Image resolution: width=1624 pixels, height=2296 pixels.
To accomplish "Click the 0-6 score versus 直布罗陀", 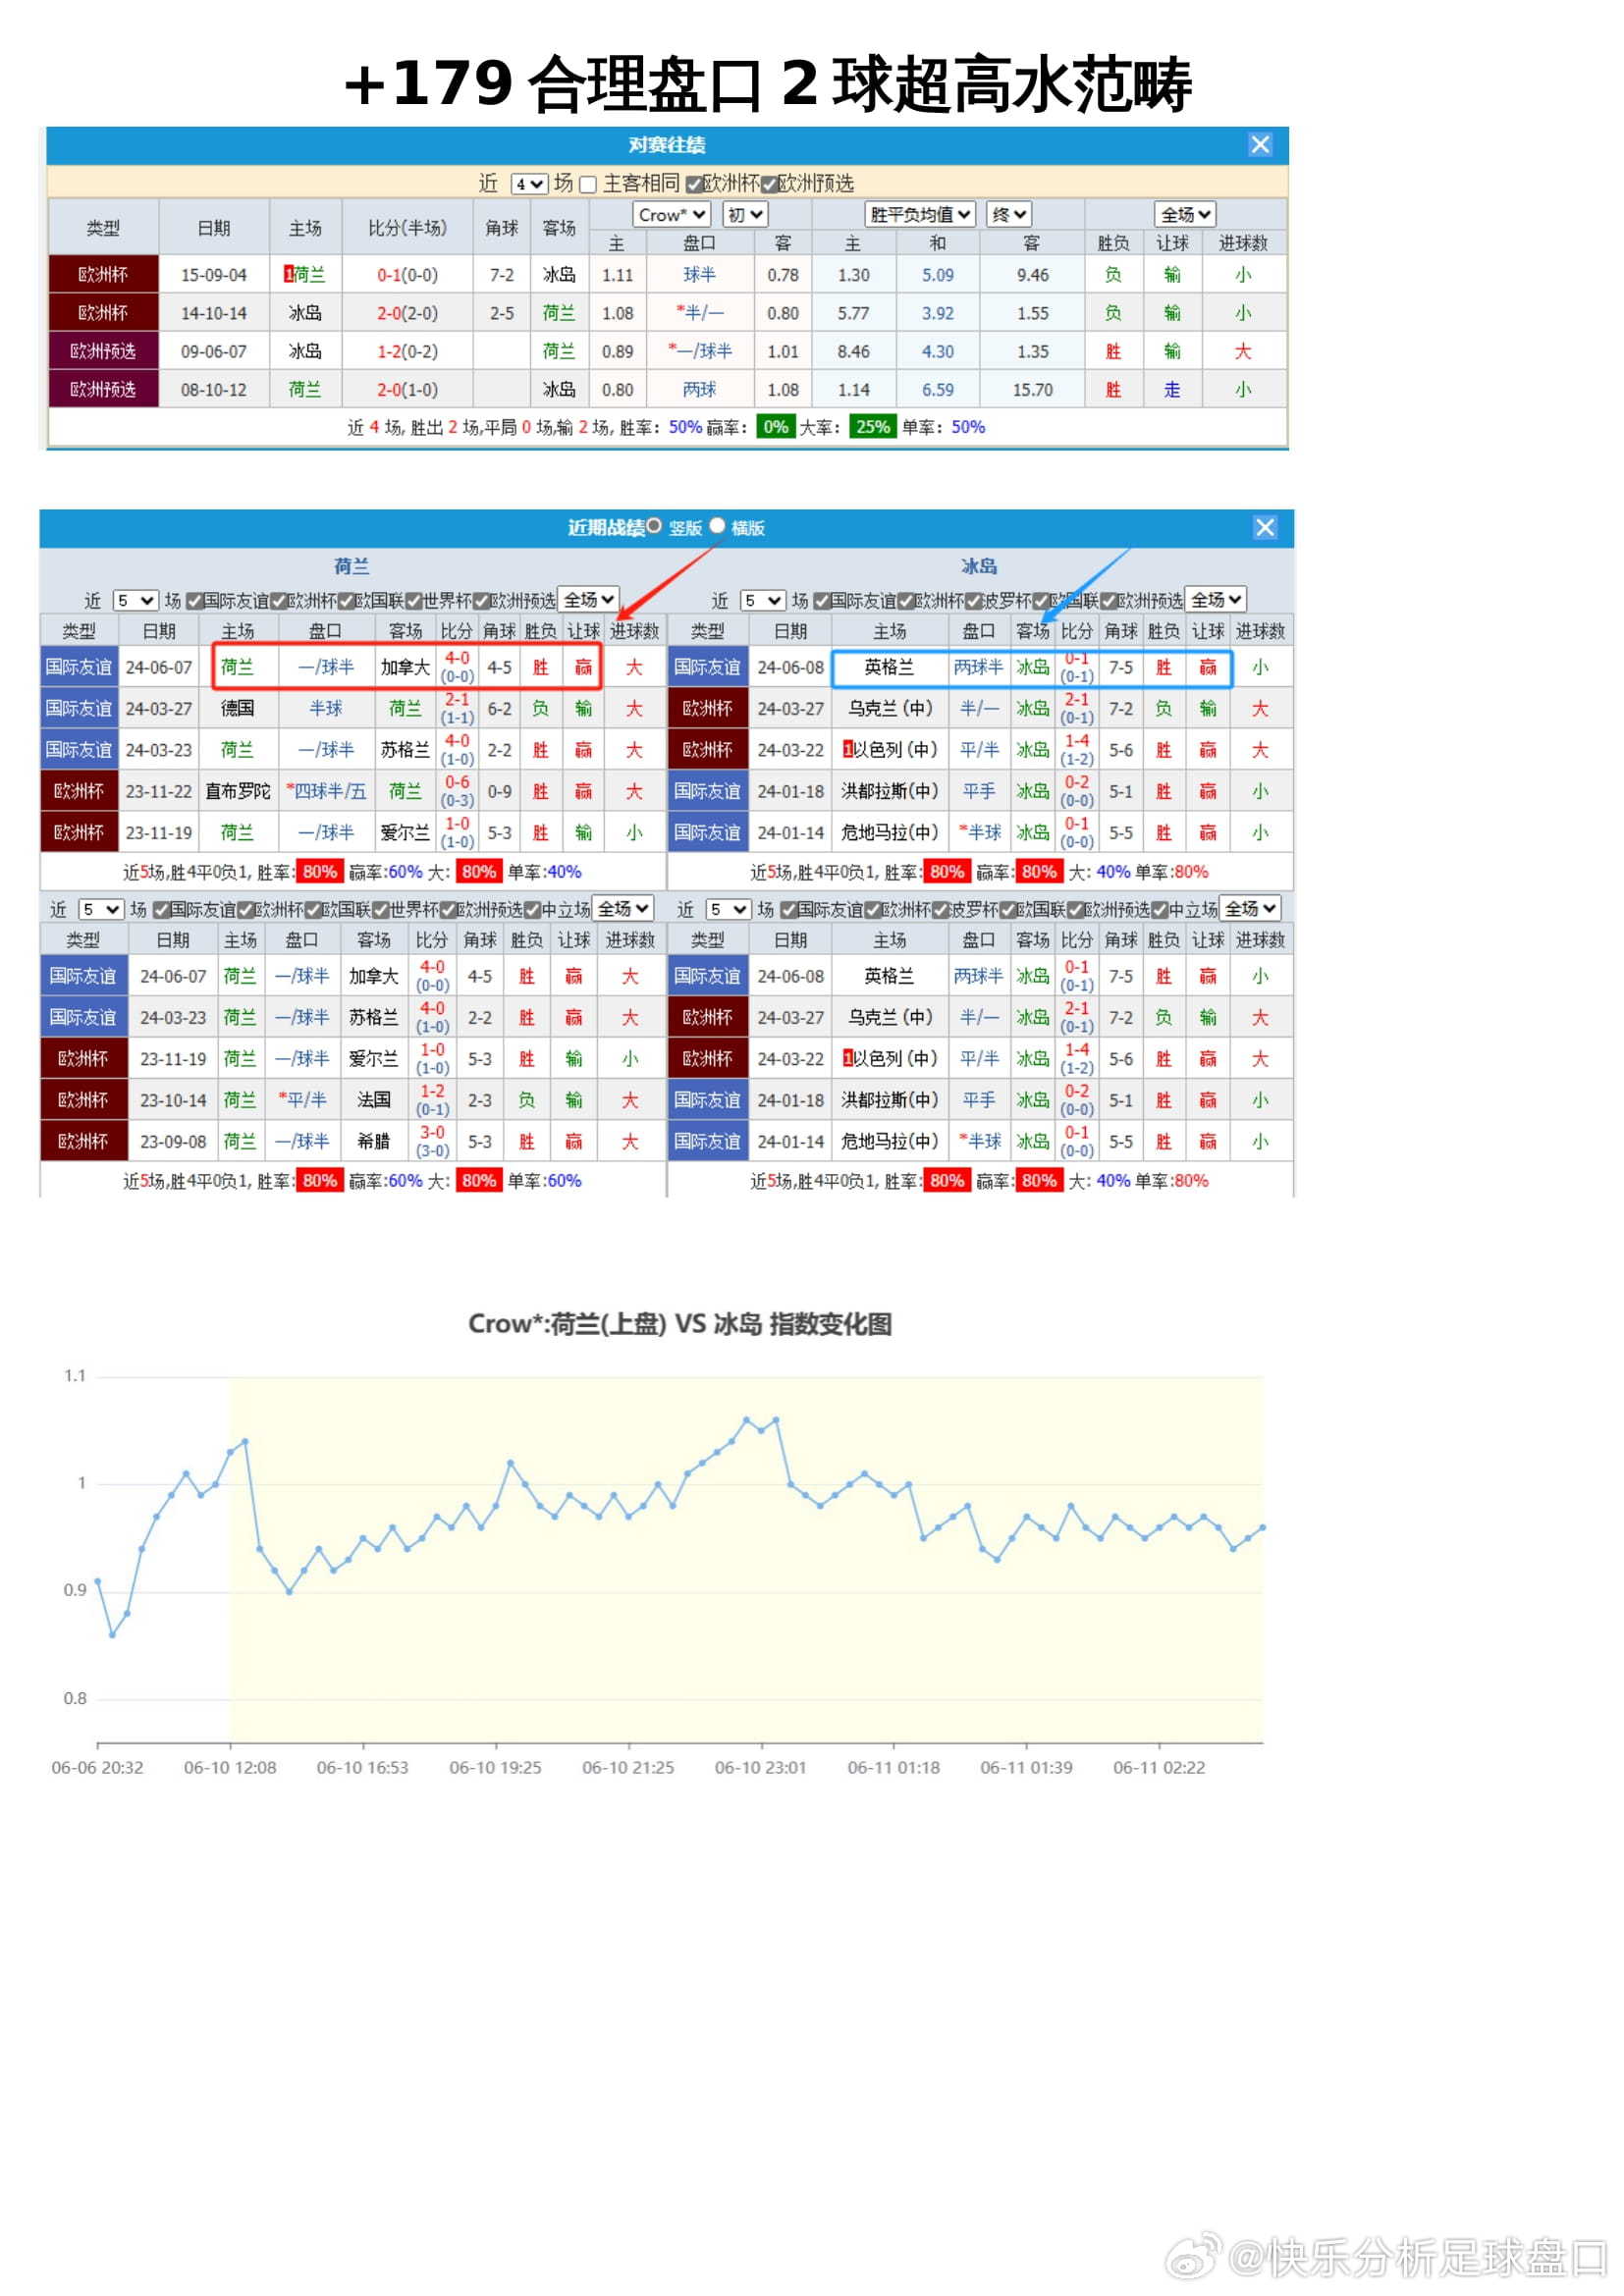I will click(457, 782).
